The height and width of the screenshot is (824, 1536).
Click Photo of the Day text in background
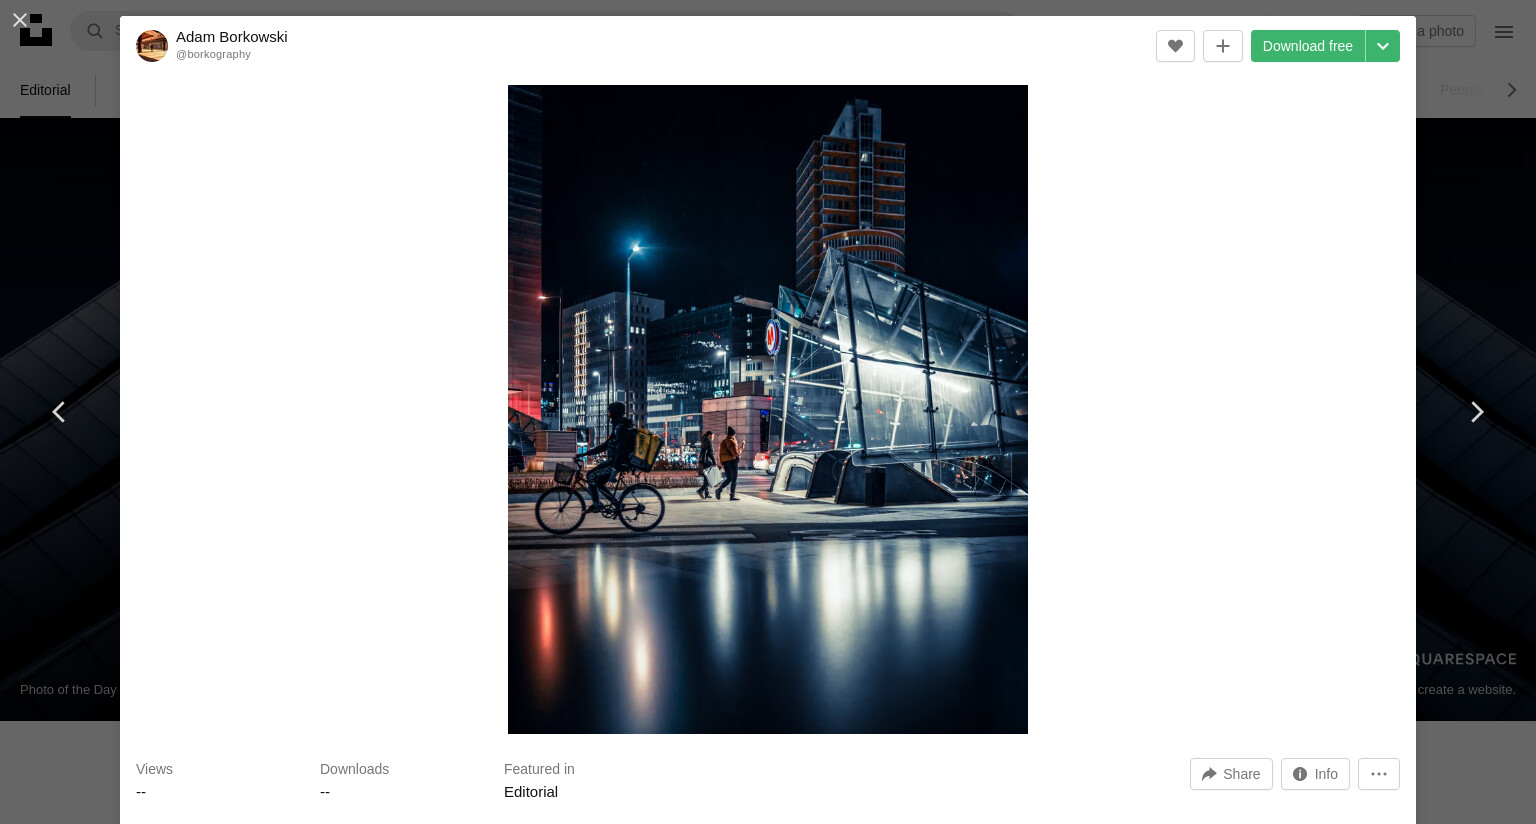68,690
